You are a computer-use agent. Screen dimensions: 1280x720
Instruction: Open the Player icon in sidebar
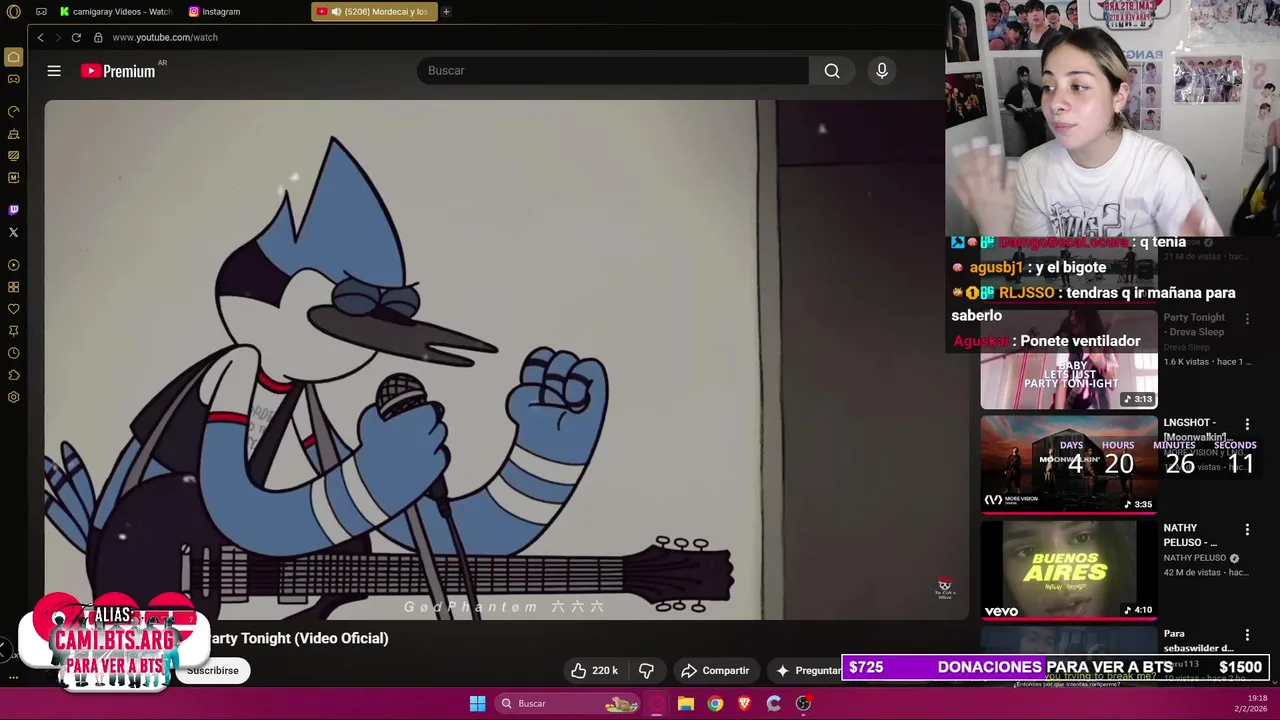13,265
